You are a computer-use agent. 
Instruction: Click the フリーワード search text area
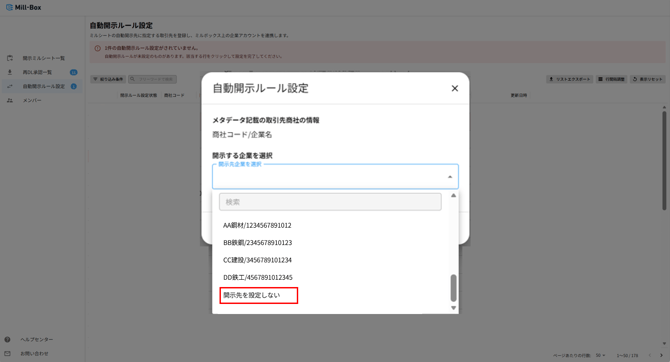156,79
